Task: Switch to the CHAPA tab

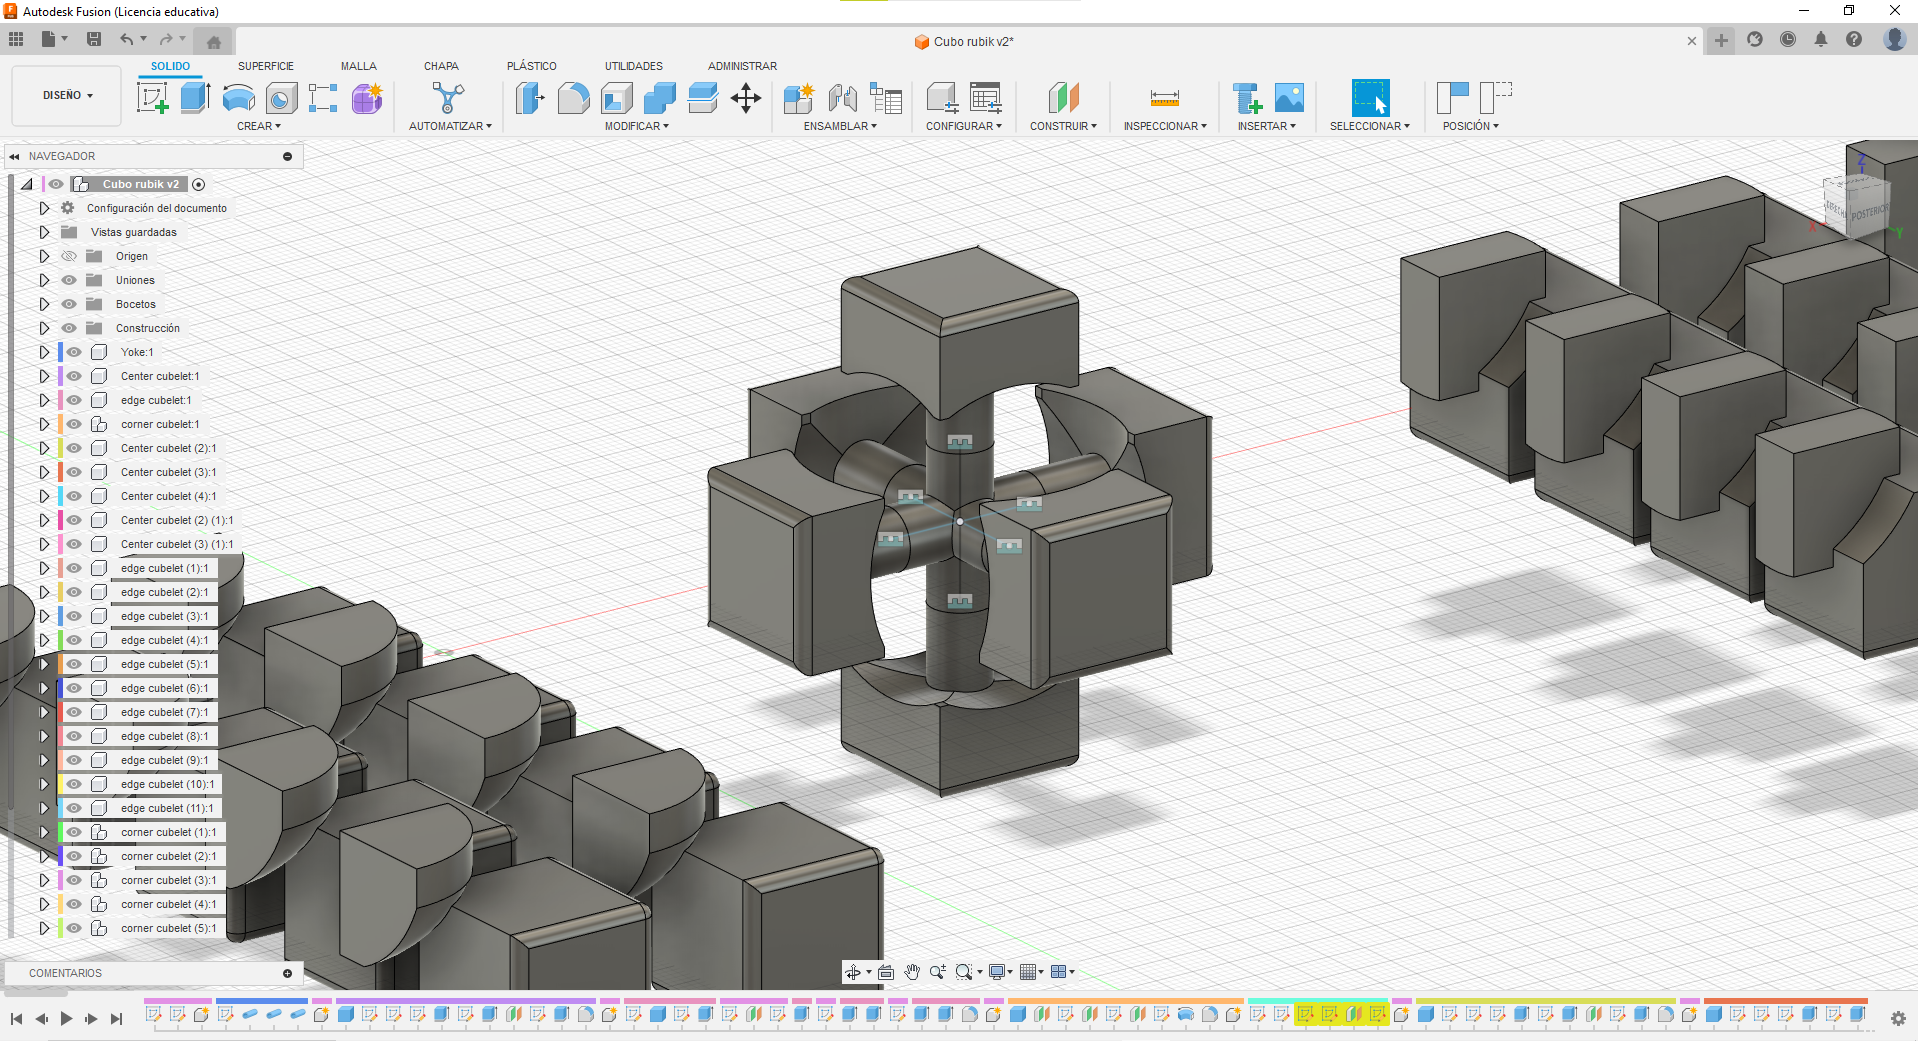Action: pos(441,66)
